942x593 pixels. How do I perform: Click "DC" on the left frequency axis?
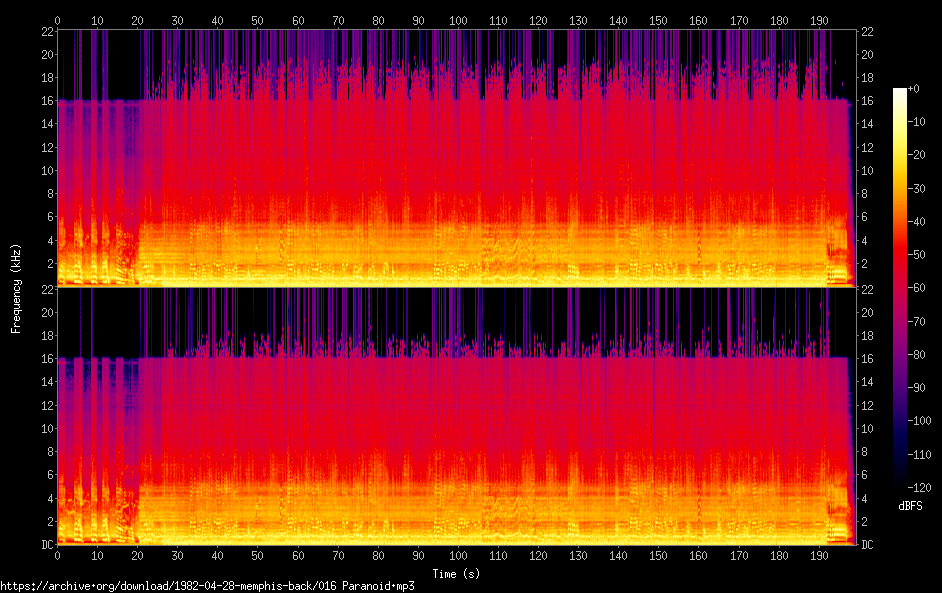pos(47,544)
